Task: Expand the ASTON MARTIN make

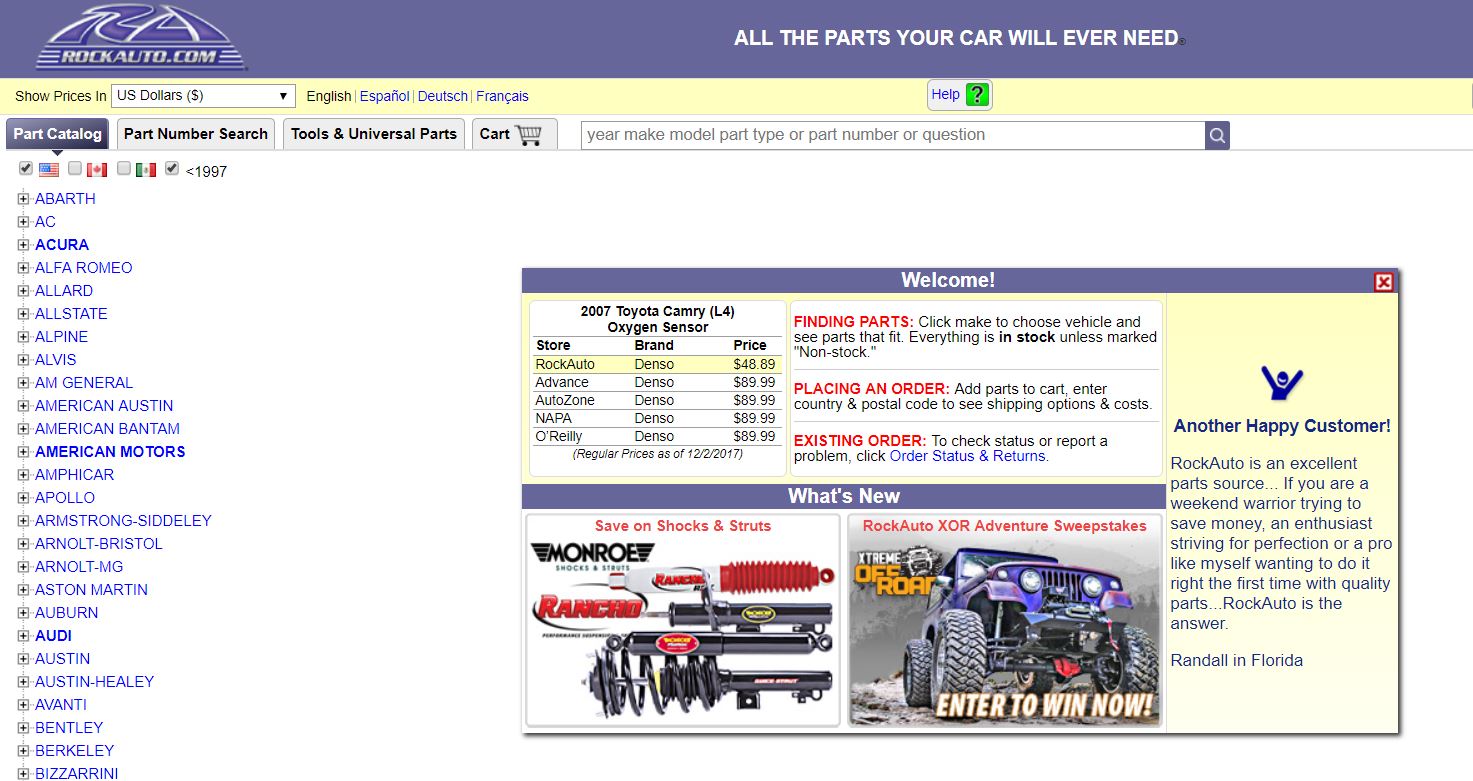Action: tap(24, 590)
